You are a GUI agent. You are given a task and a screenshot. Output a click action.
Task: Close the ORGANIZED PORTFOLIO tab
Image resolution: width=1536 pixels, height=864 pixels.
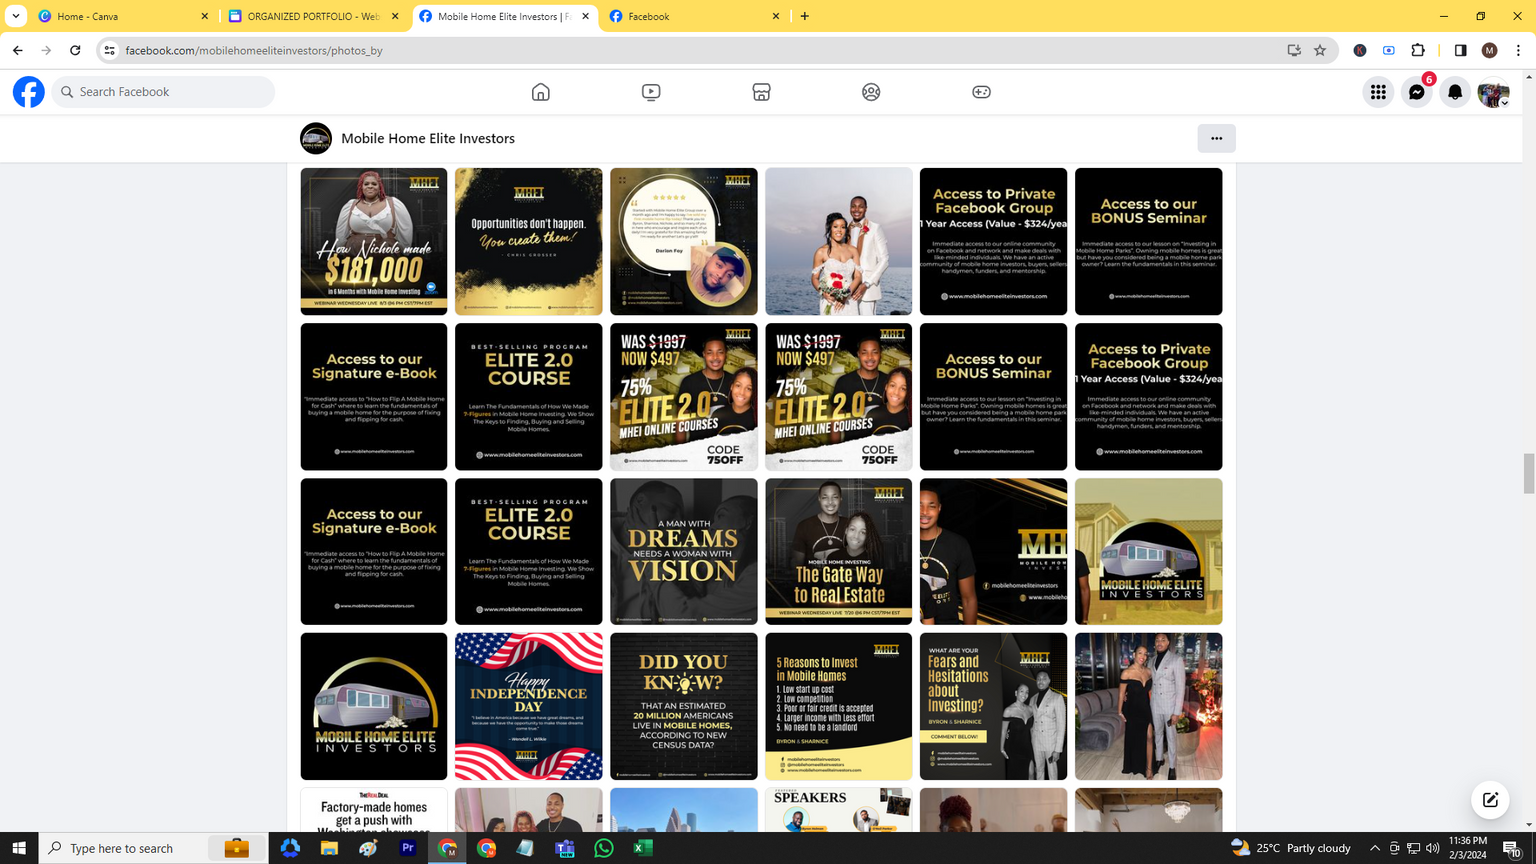395,16
